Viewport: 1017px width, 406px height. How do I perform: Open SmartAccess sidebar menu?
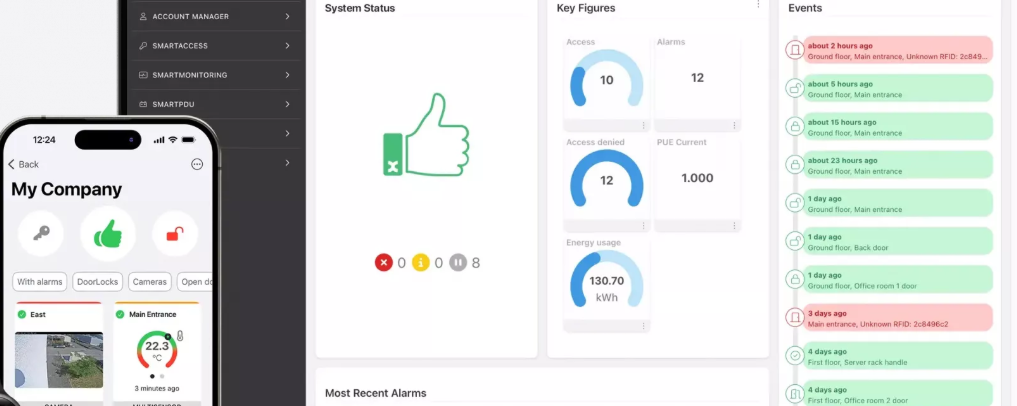(215, 46)
